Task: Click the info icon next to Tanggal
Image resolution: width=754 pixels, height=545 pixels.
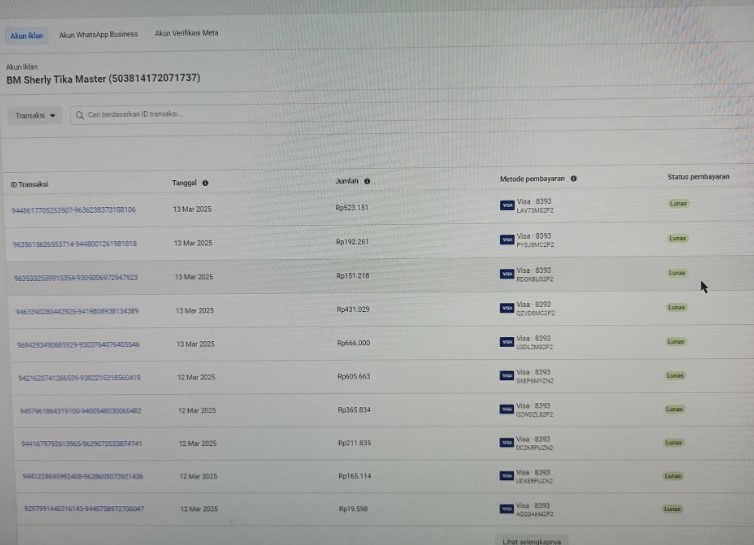Action: [x=205, y=183]
